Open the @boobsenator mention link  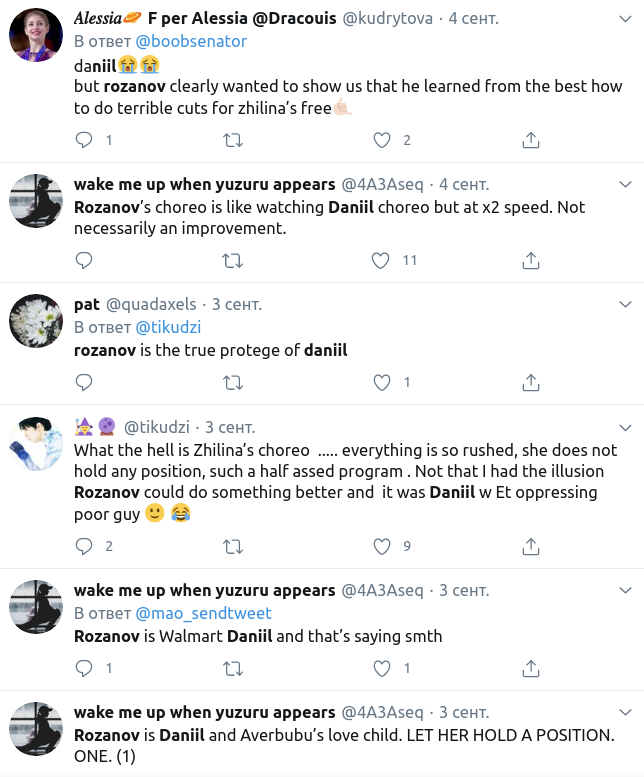click(191, 42)
